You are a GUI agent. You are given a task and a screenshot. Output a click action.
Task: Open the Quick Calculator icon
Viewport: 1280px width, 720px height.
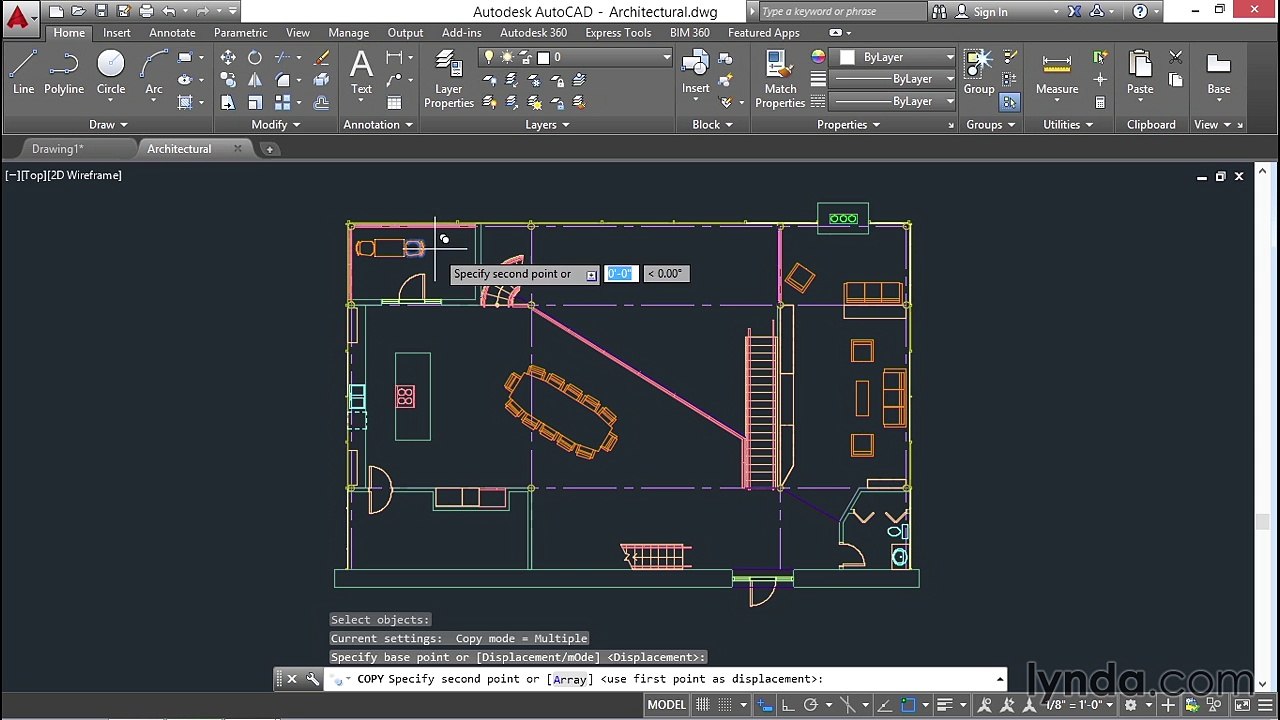(1100, 102)
